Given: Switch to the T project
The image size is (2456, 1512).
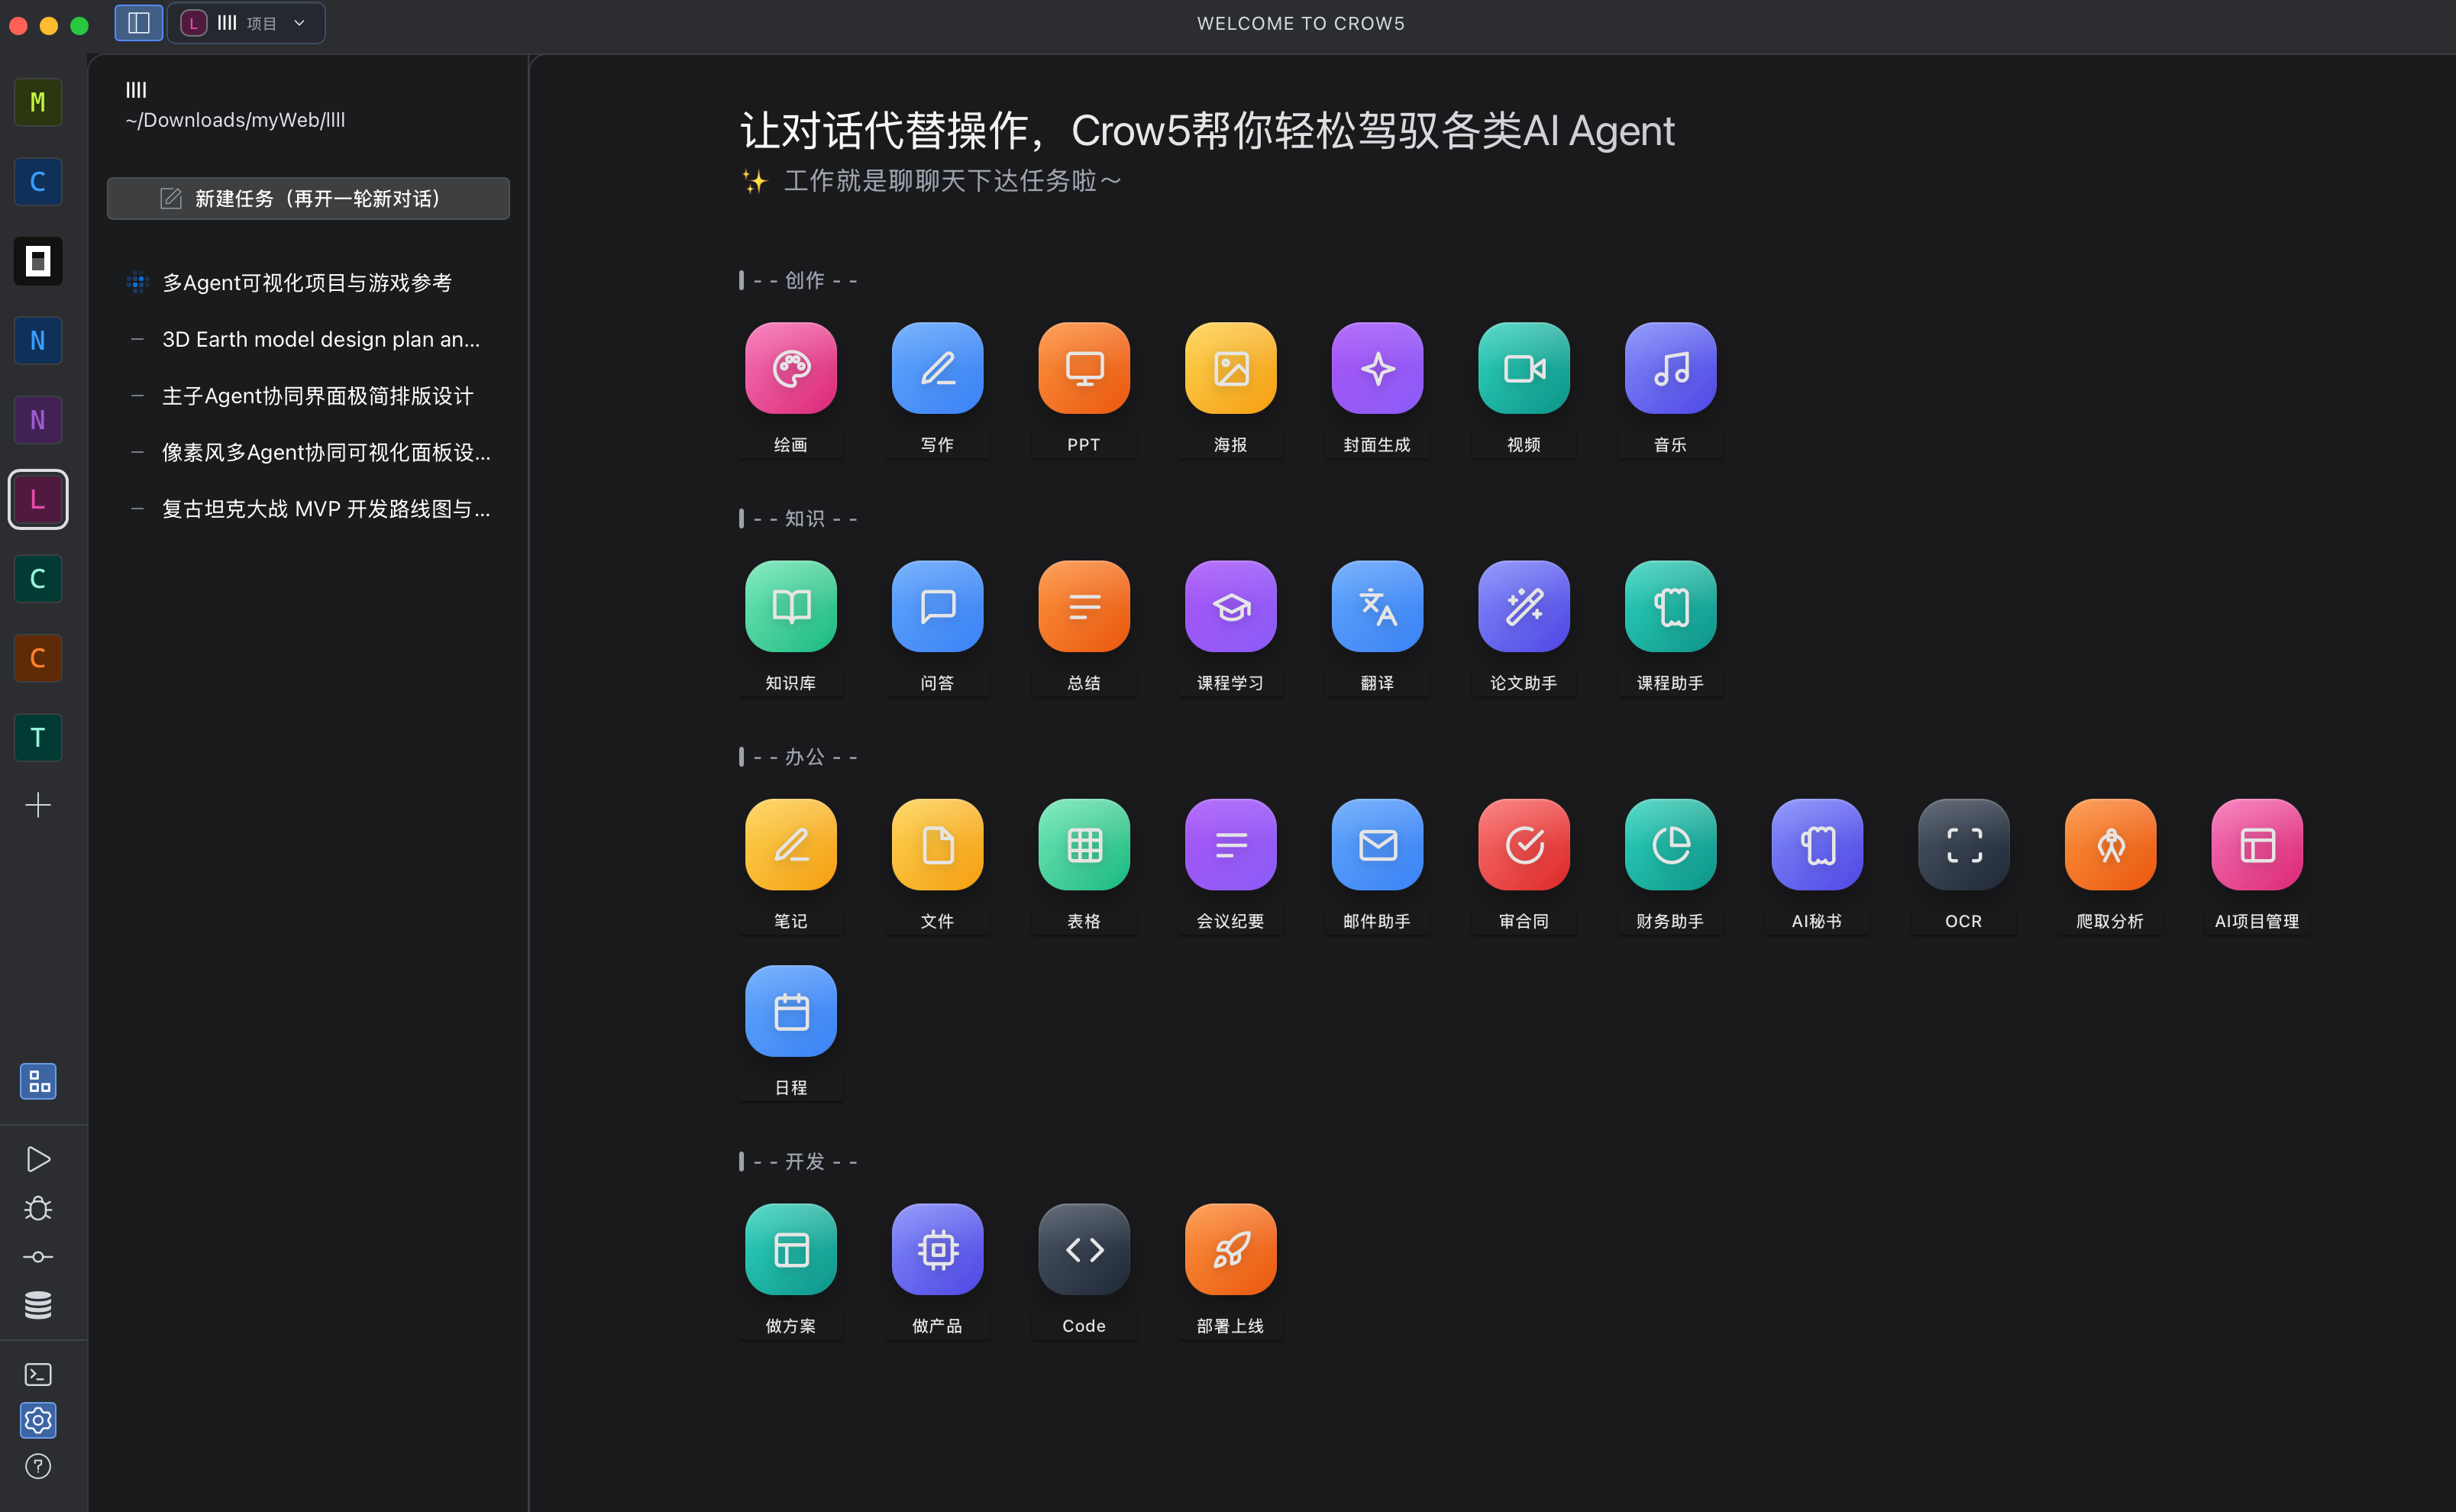Looking at the screenshot, I should (x=38, y=737).
